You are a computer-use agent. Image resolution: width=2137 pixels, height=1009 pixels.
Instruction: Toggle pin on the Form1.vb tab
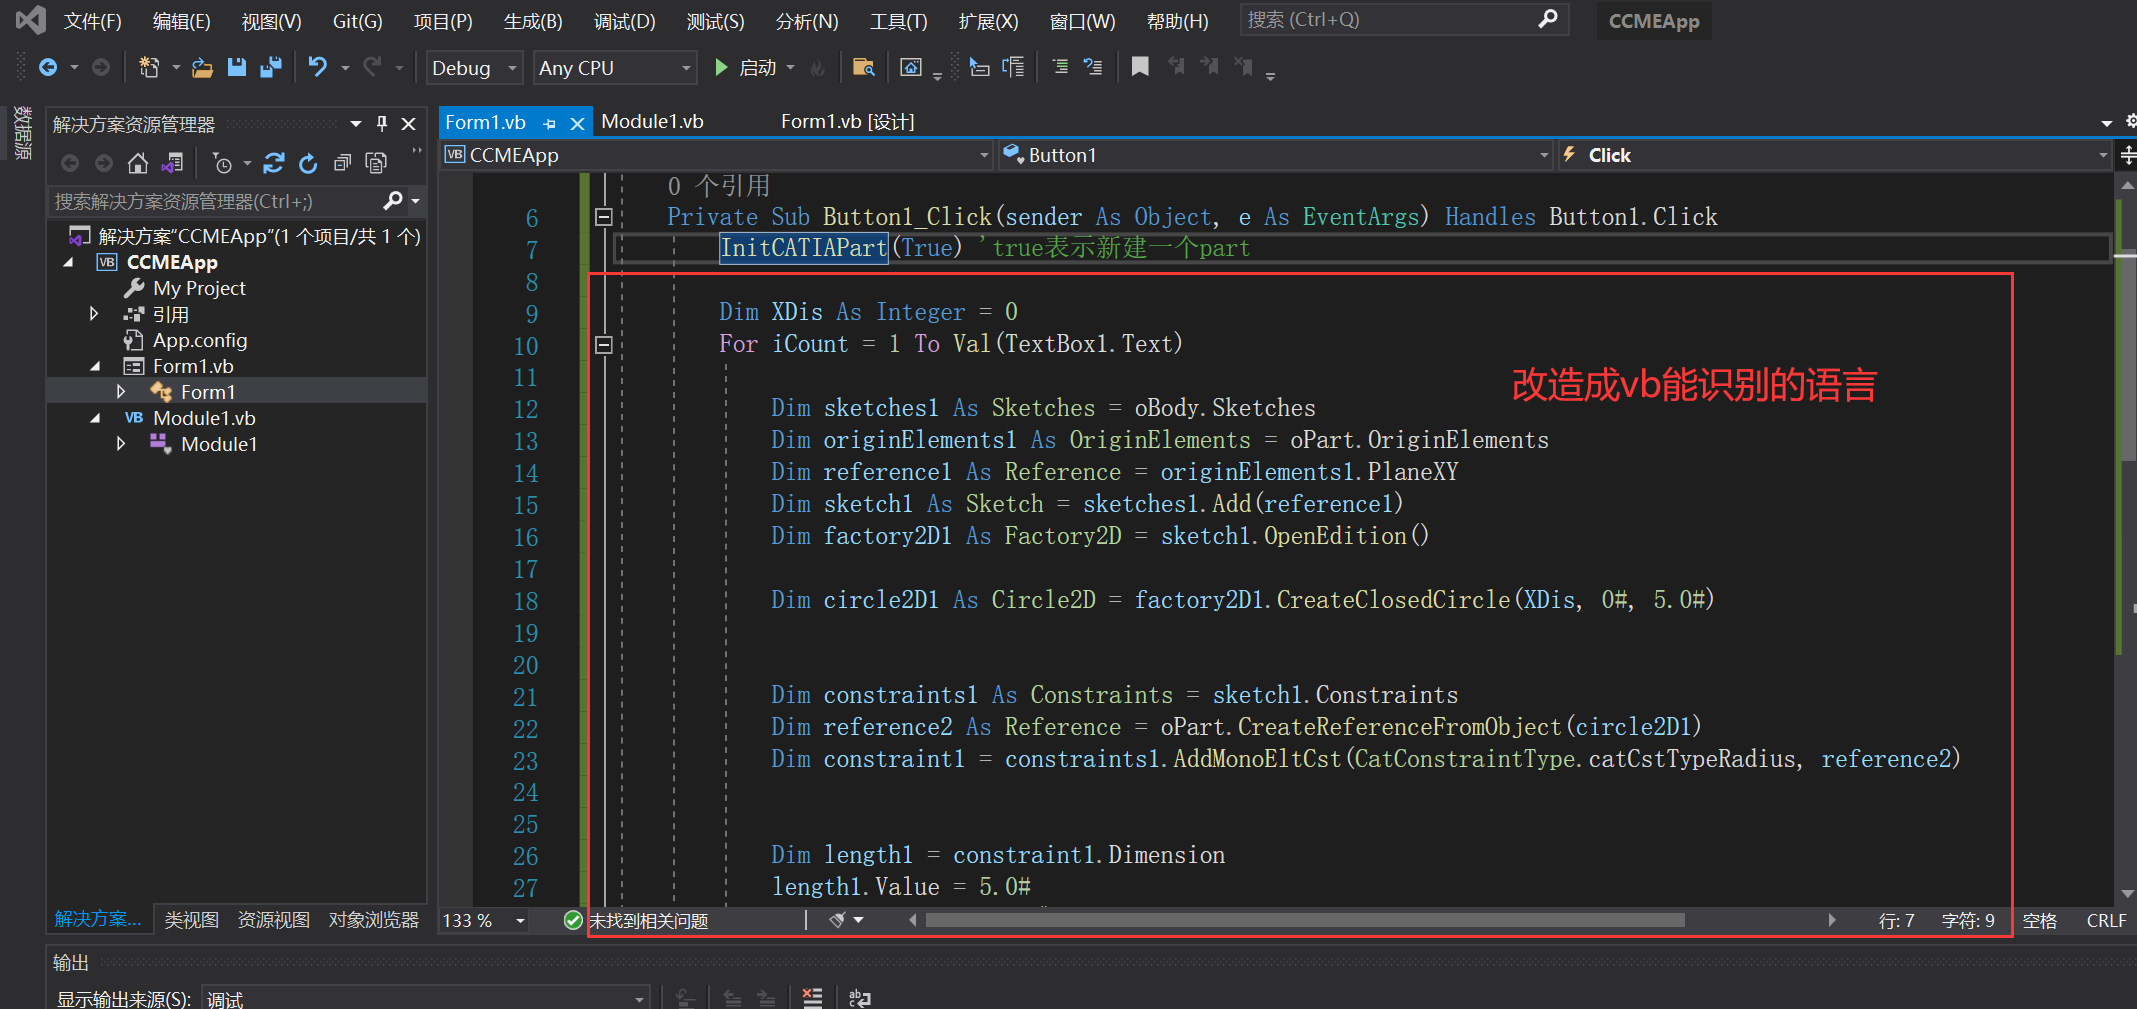pos(549,124)
